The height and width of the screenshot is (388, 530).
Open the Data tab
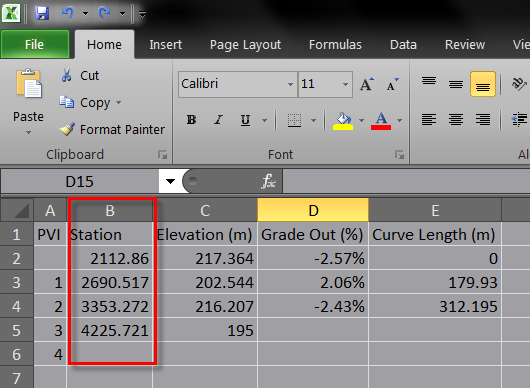coord(403,45)
